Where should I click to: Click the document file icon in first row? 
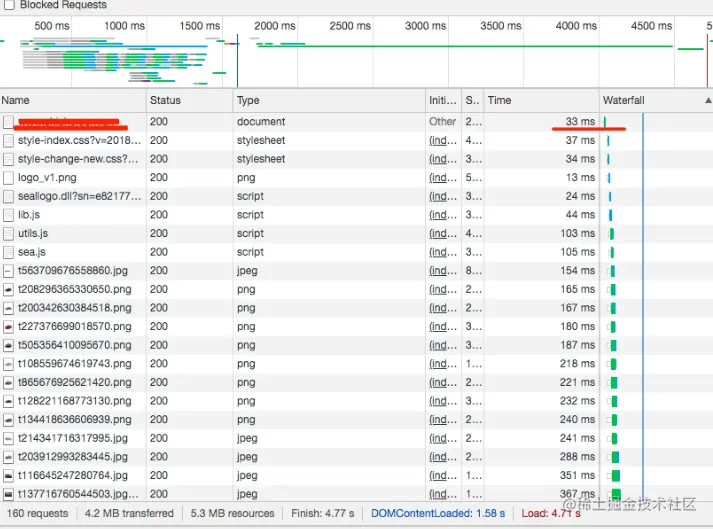8,122
